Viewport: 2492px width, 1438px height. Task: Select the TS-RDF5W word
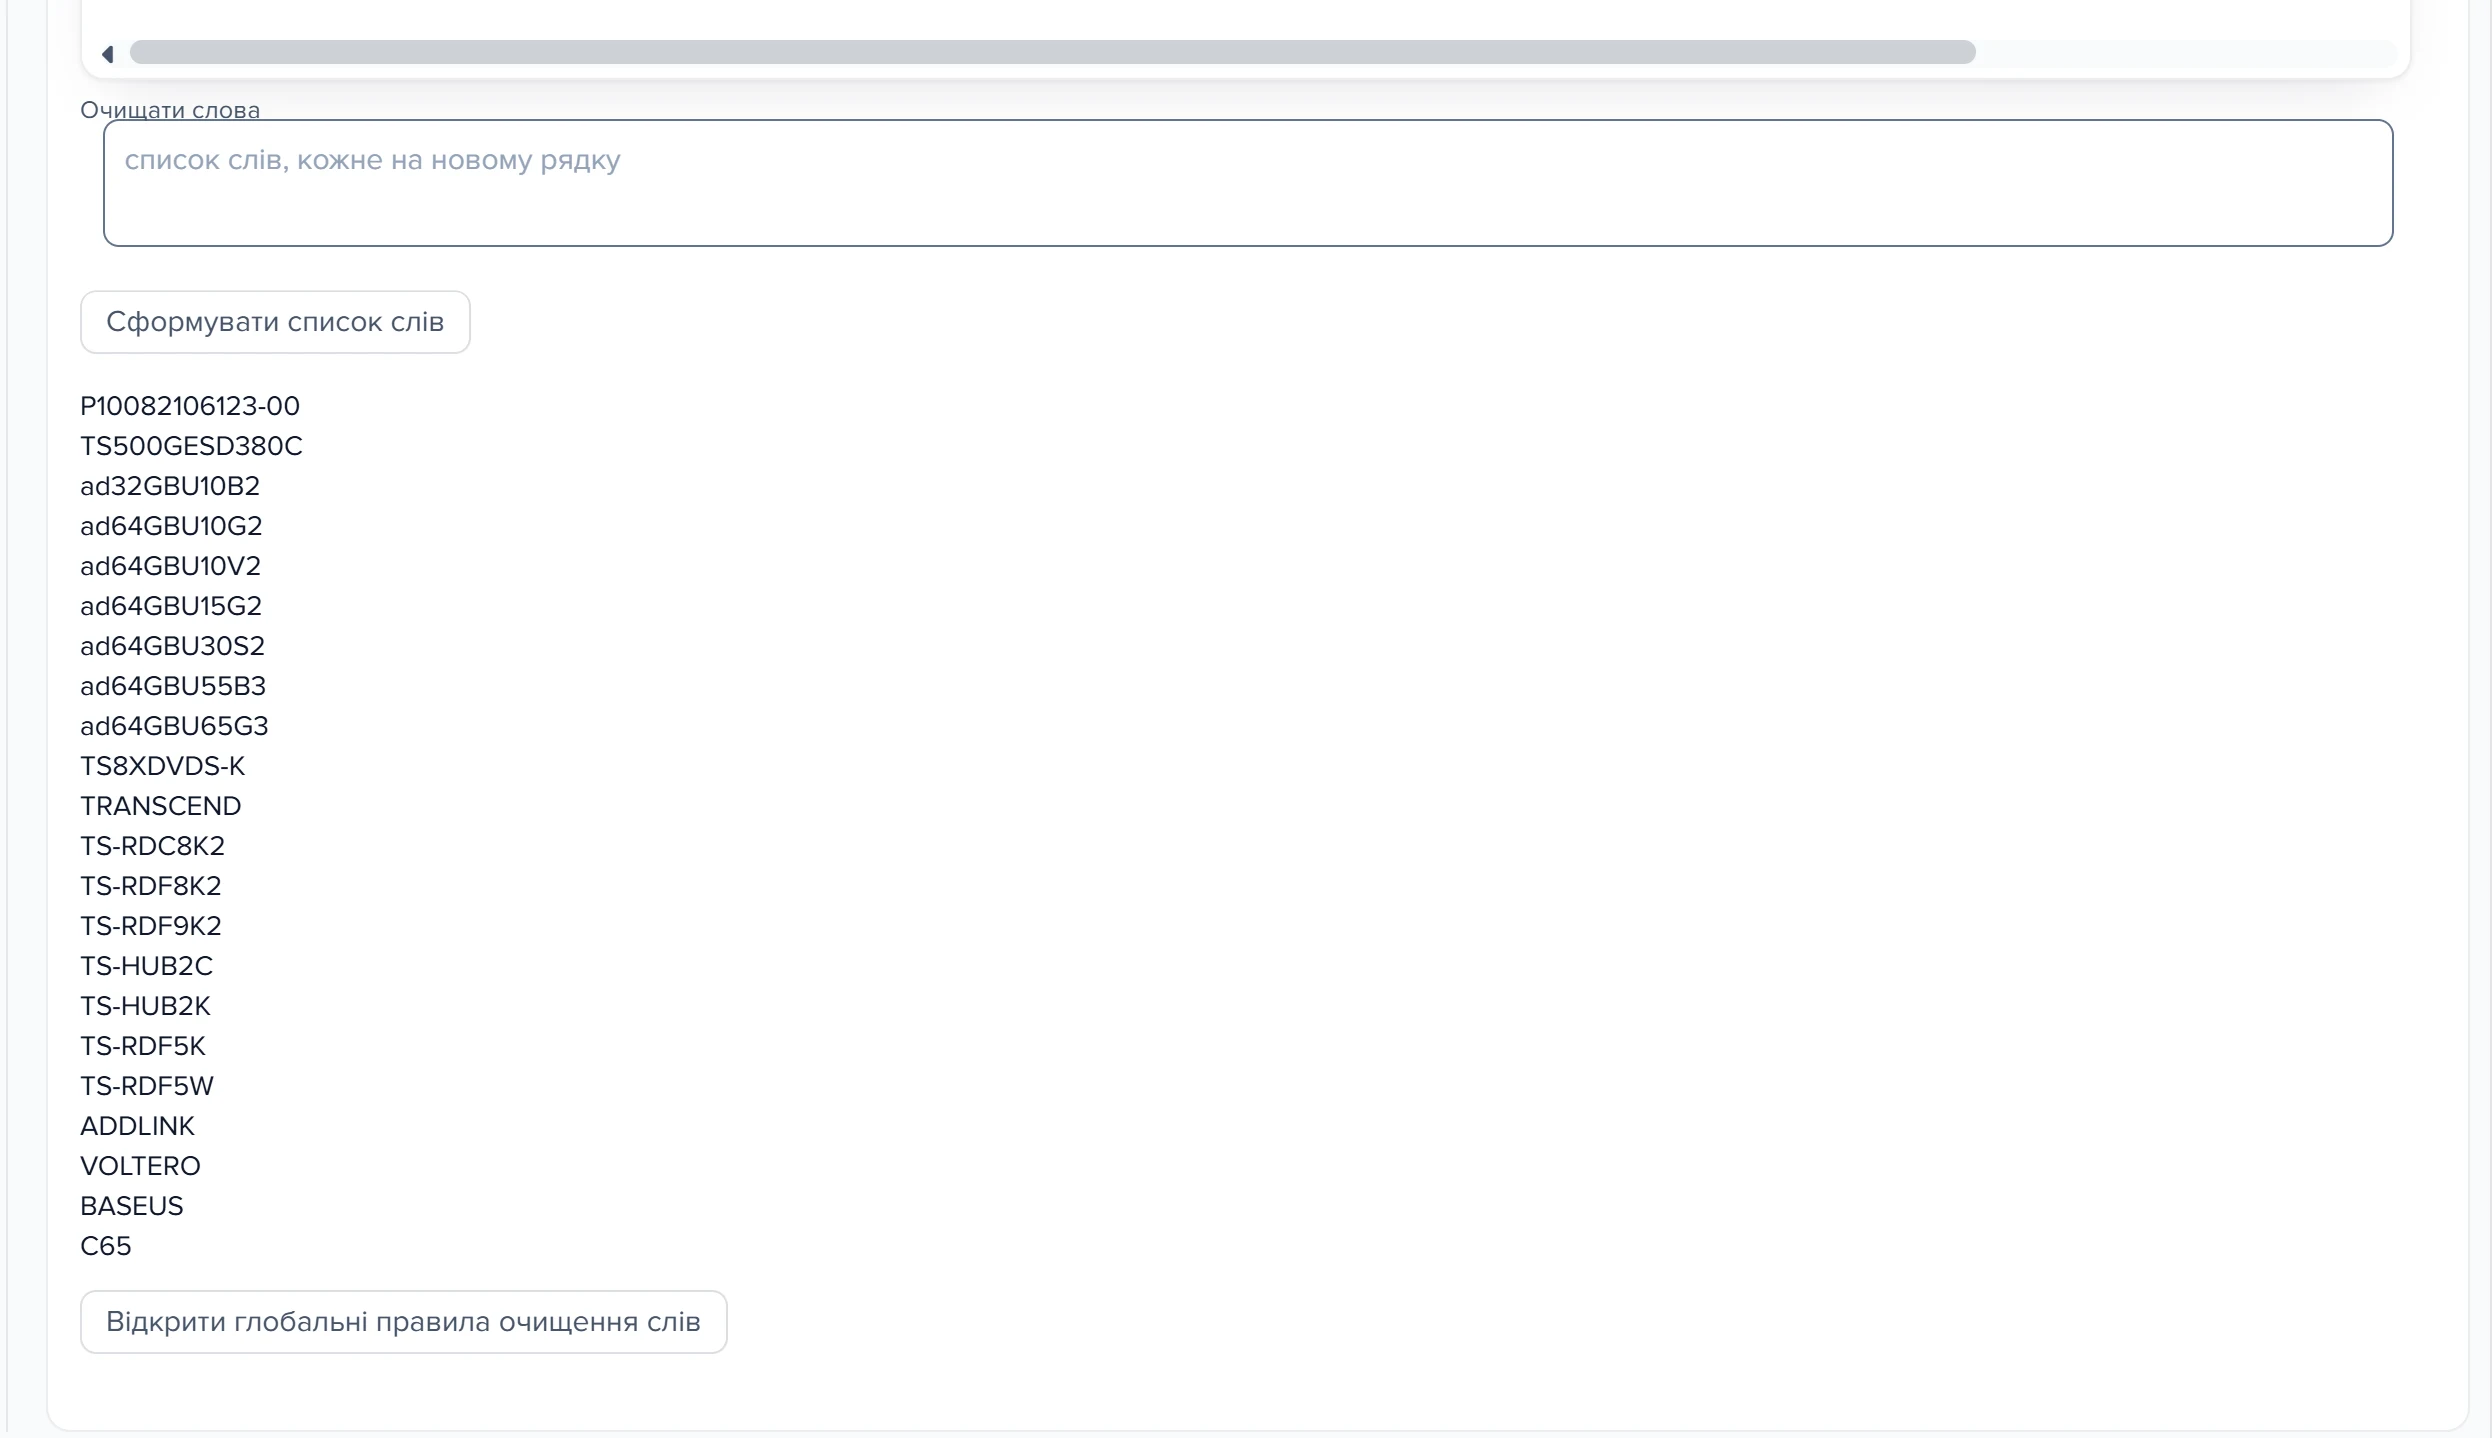[x=147, y=1086]
